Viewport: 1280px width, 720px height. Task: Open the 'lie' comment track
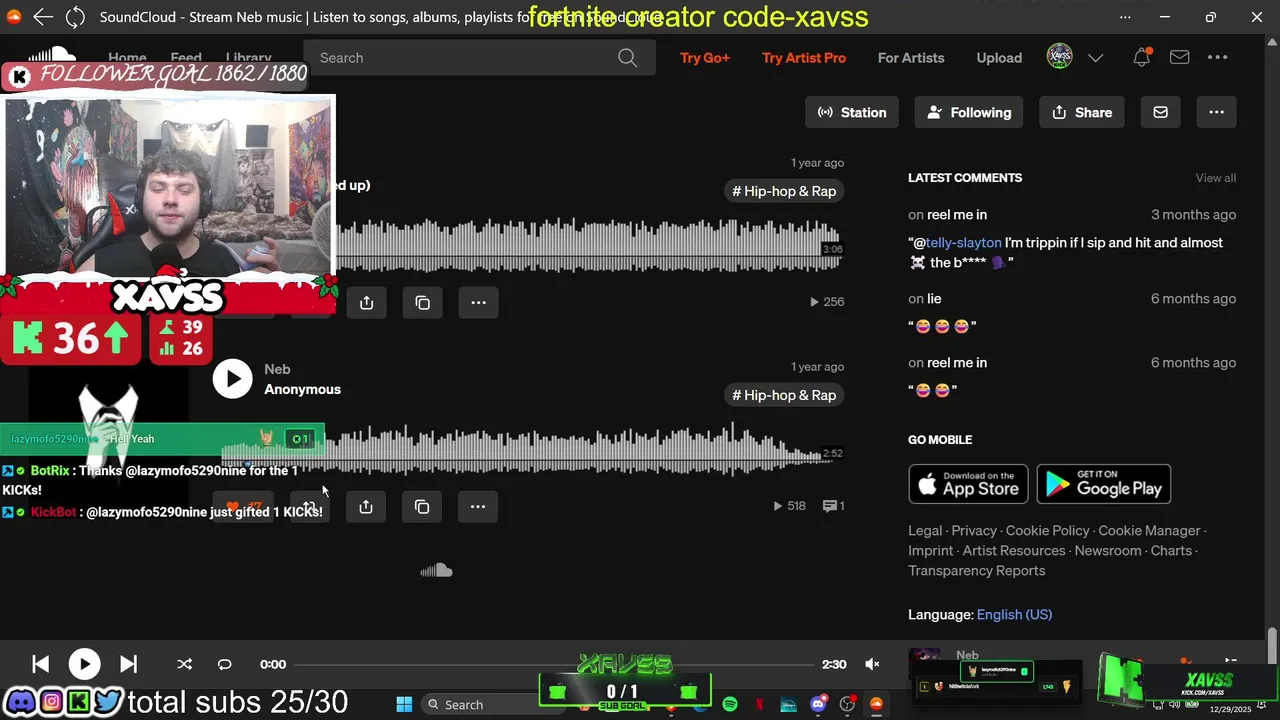coord(934,299)
